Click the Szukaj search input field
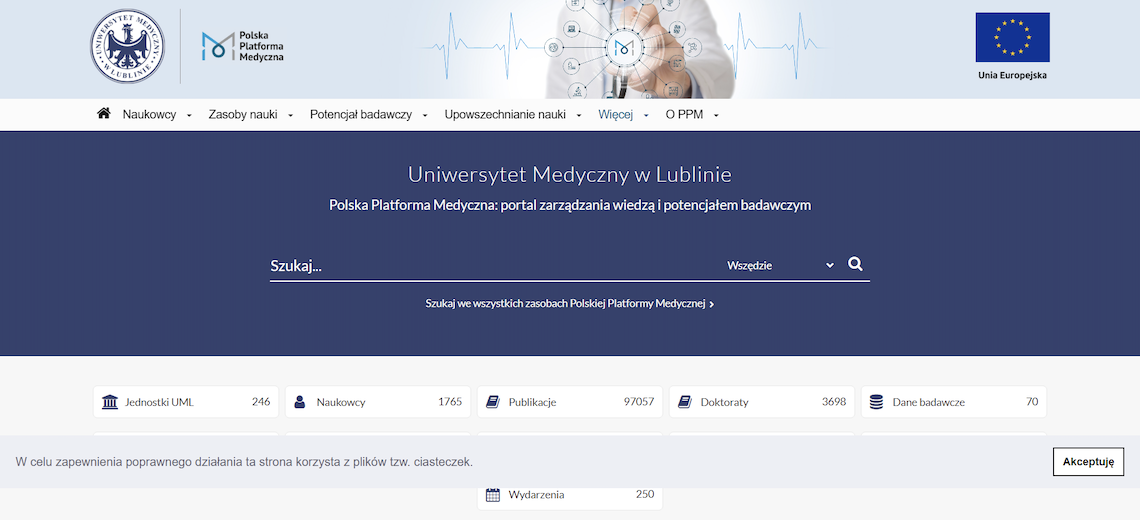The image size is (1140, 520). (x=494, y=265)
